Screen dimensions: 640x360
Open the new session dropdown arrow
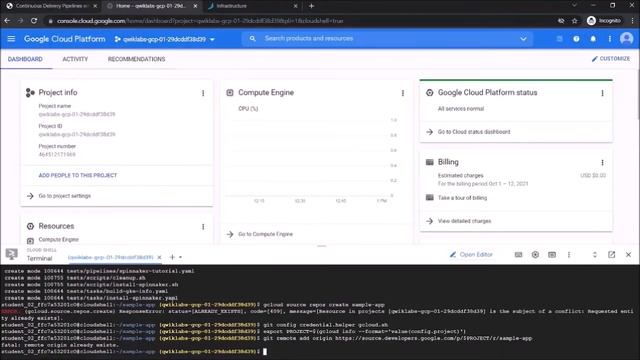180,257
